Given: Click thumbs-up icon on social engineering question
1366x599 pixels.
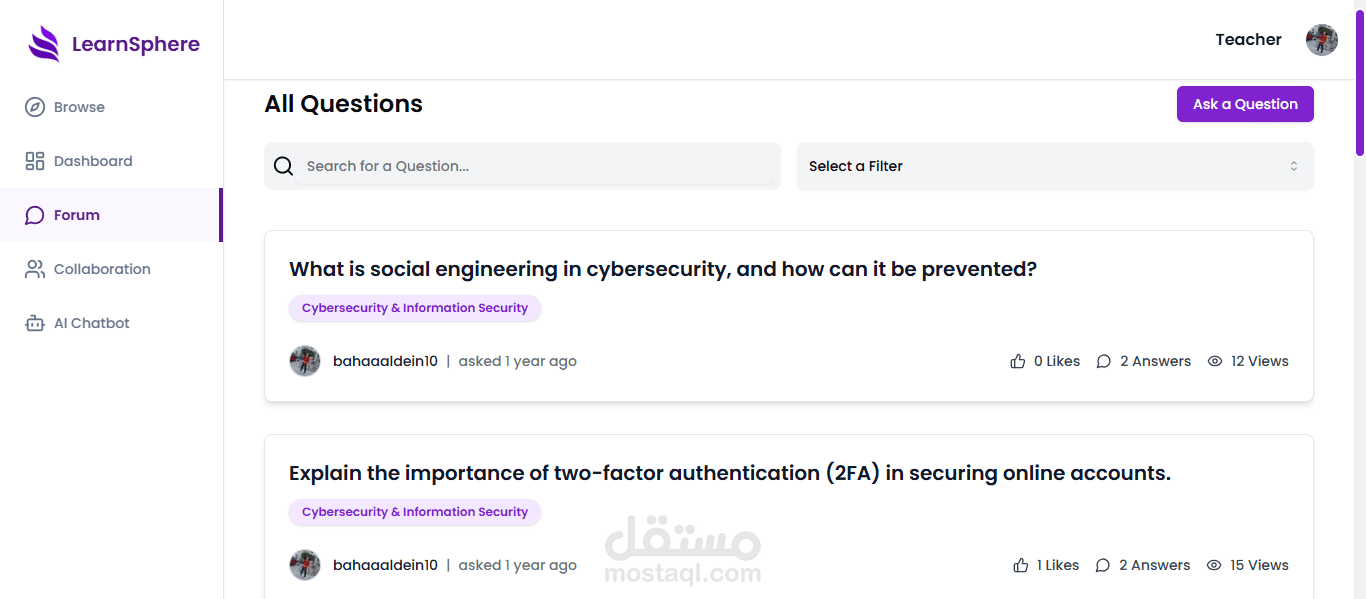Looking at the screenshot, I should point(1018,361).
